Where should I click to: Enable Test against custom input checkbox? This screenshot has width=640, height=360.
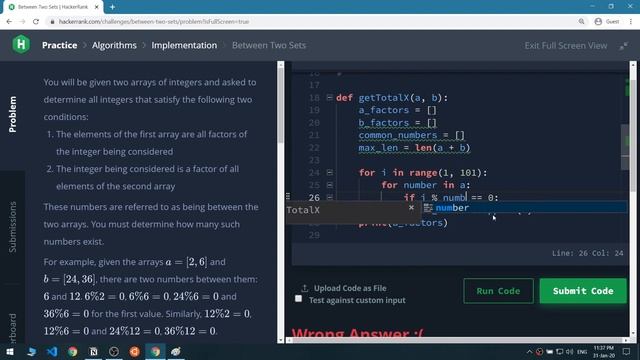[298, 299]
